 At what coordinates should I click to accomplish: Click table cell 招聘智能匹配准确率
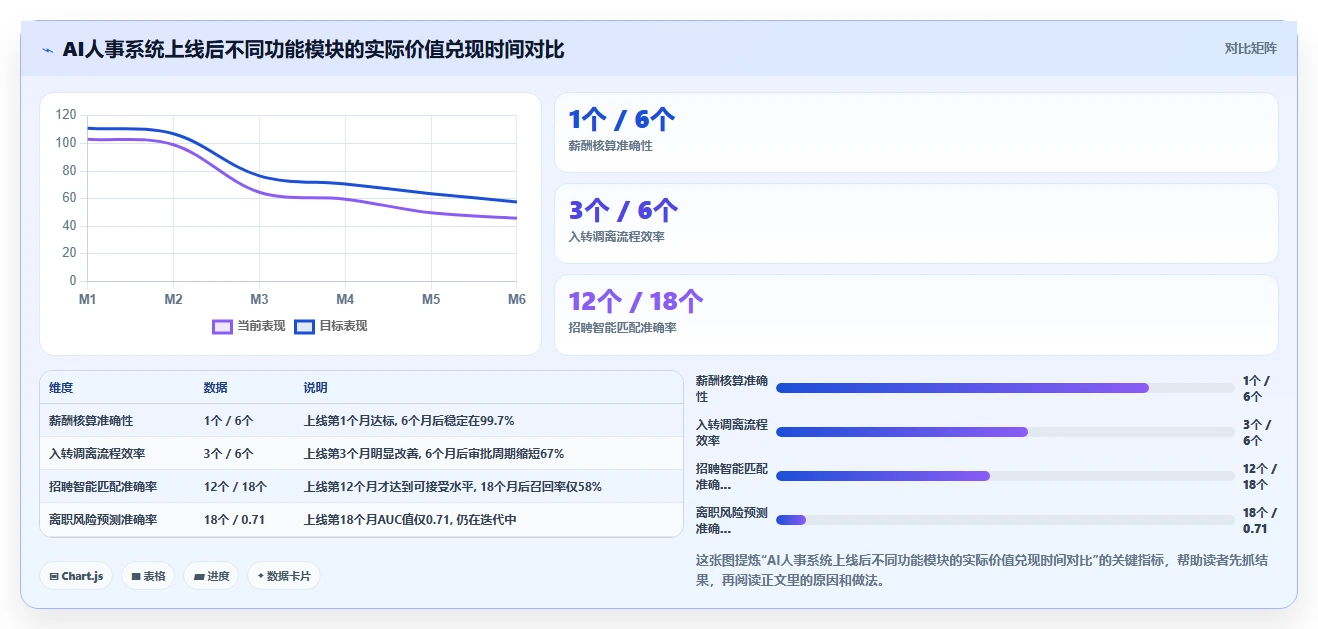point(103,487)
